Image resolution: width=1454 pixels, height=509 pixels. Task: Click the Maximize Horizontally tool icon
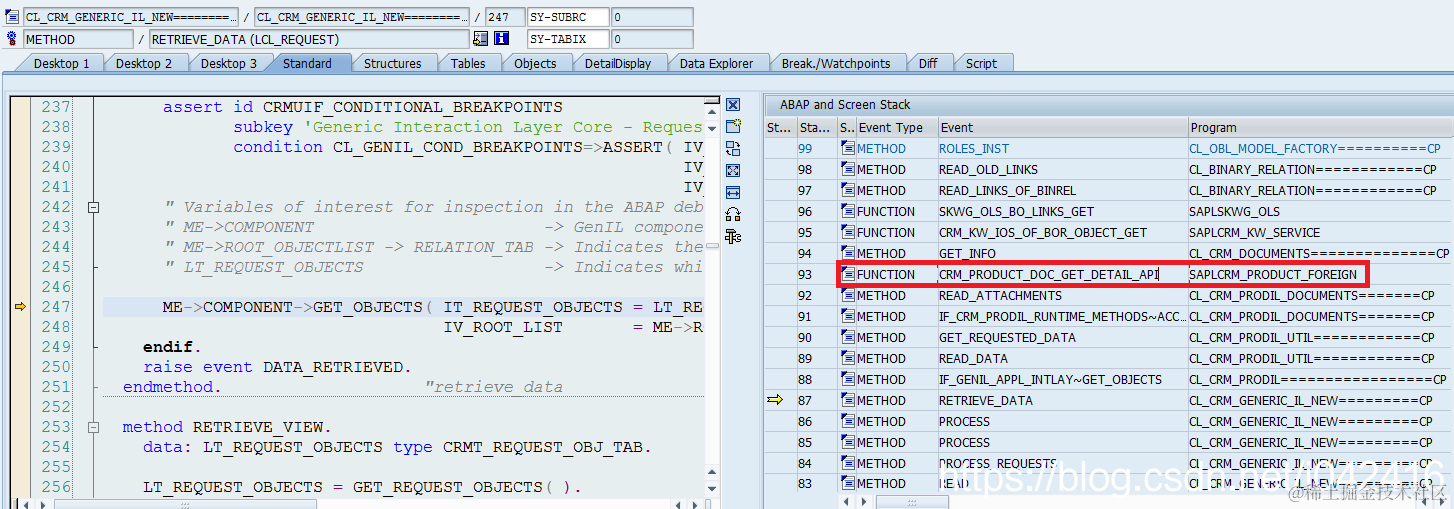tap(733, 192)
